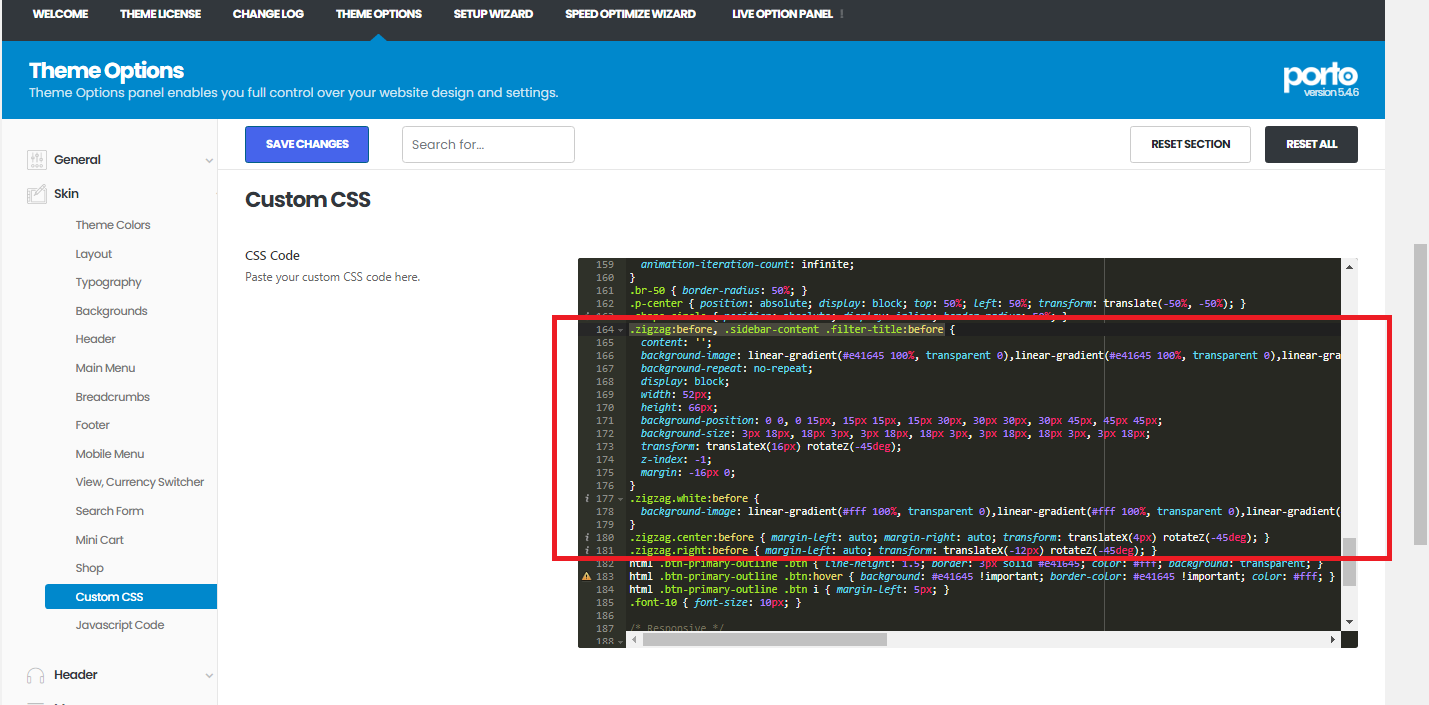Collapse the code block at line 164
This screenshot has height=705, width=1429.
[621, 330]
